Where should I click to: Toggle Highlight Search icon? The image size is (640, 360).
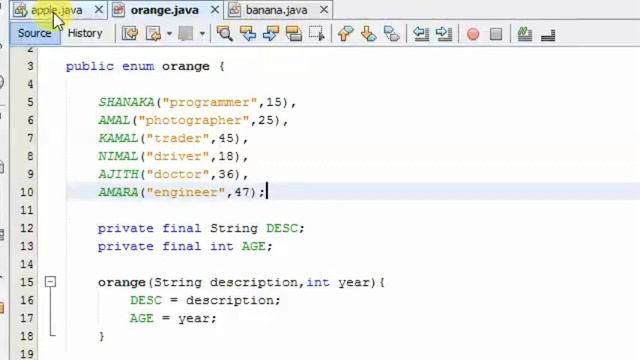pyautogui.click(x=294, y=34)
